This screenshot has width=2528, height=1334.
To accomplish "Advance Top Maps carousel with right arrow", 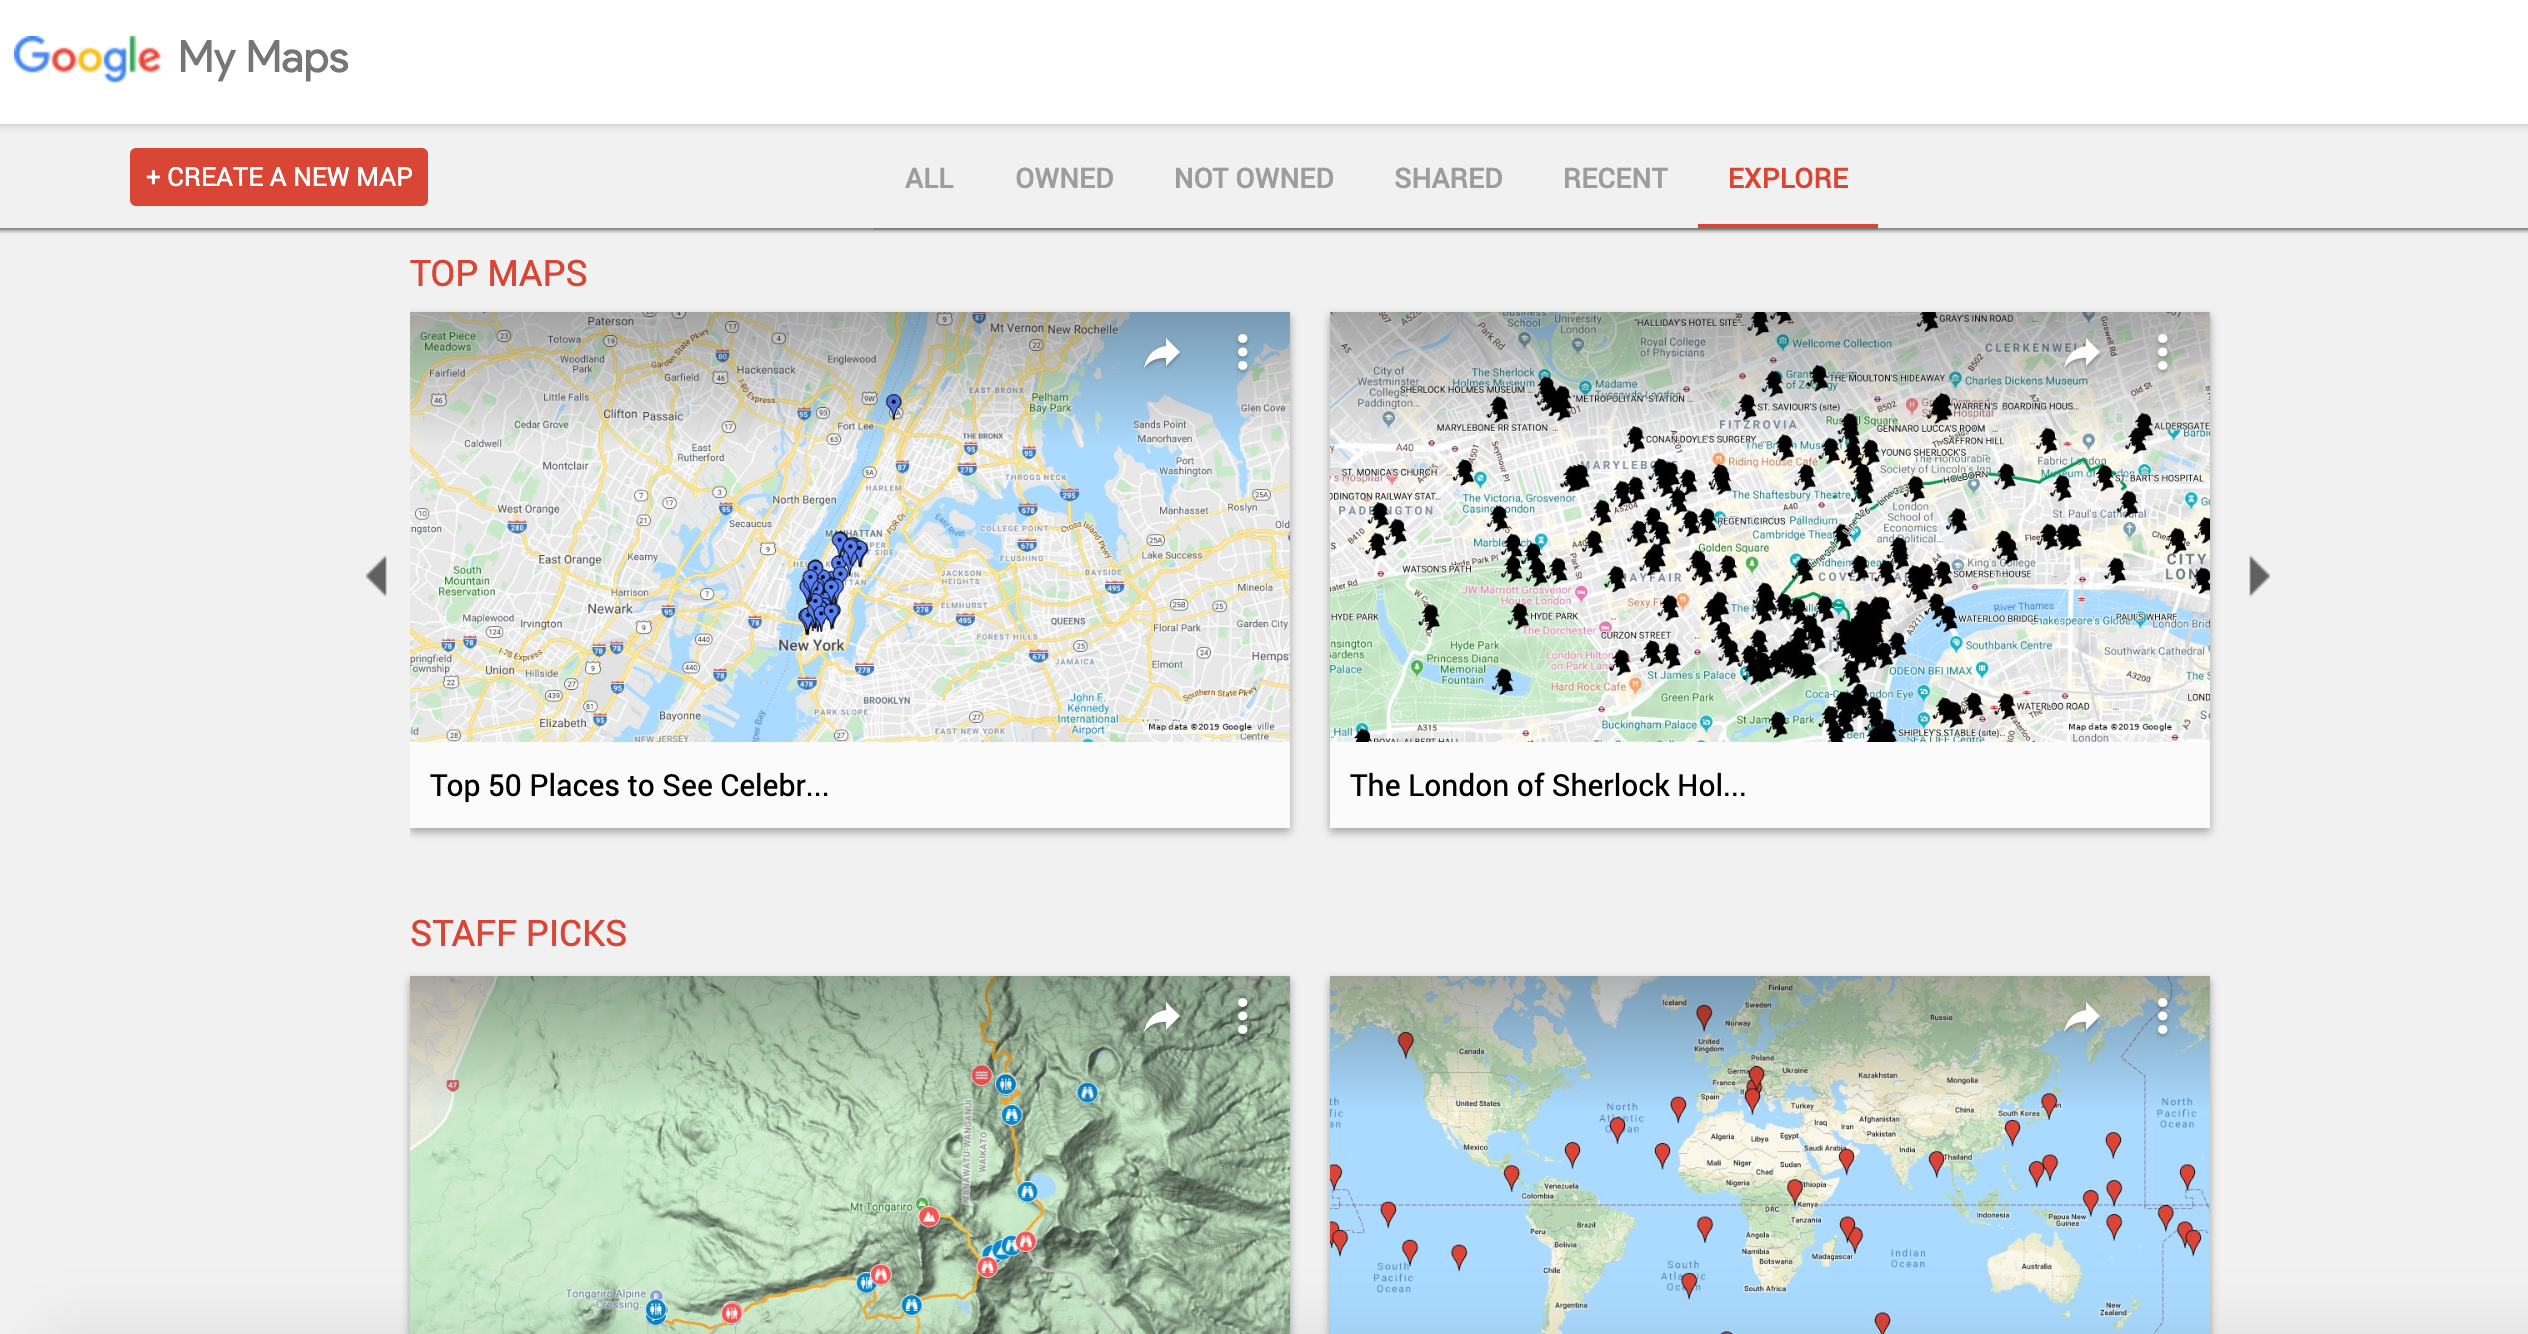I will pos(2258,576).
